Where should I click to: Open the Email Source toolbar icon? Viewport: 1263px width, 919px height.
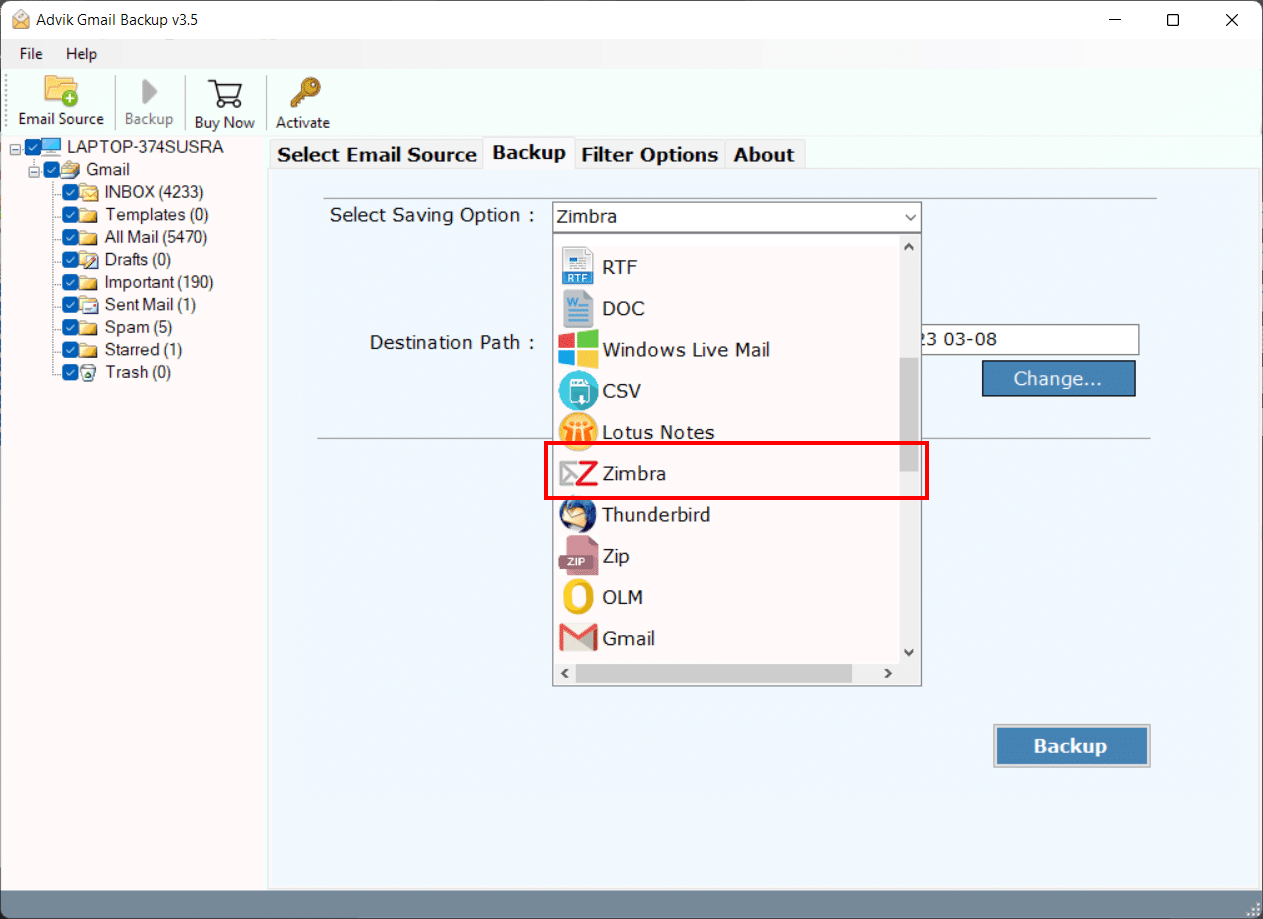[61, 92]
